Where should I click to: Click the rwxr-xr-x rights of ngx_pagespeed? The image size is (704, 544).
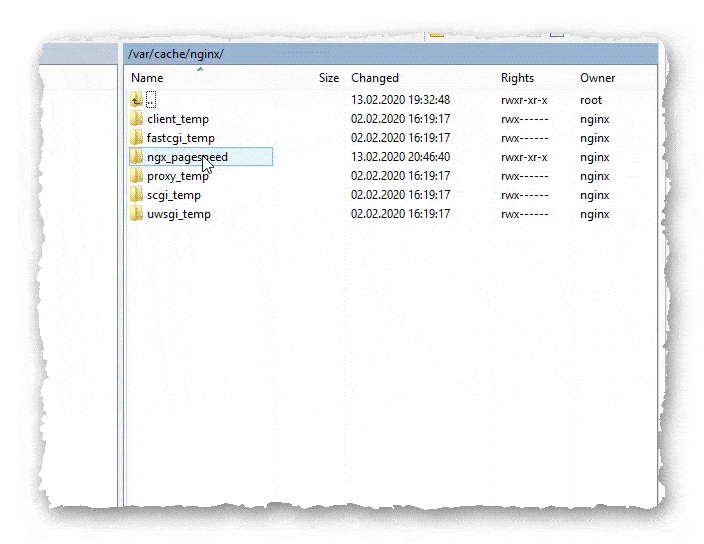click(525, 157)
